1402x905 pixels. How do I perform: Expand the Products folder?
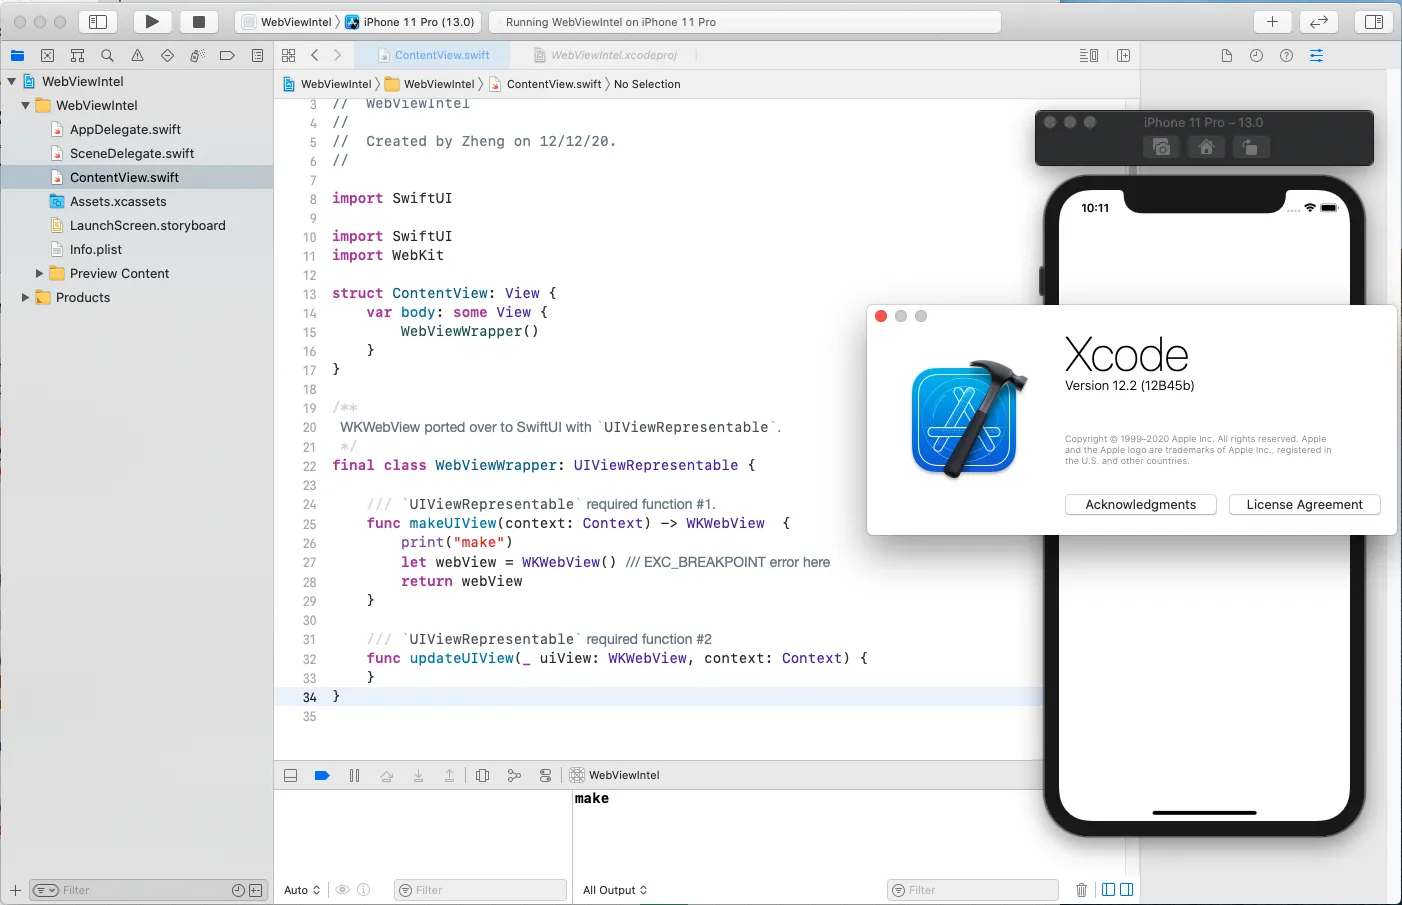(25, 297)
